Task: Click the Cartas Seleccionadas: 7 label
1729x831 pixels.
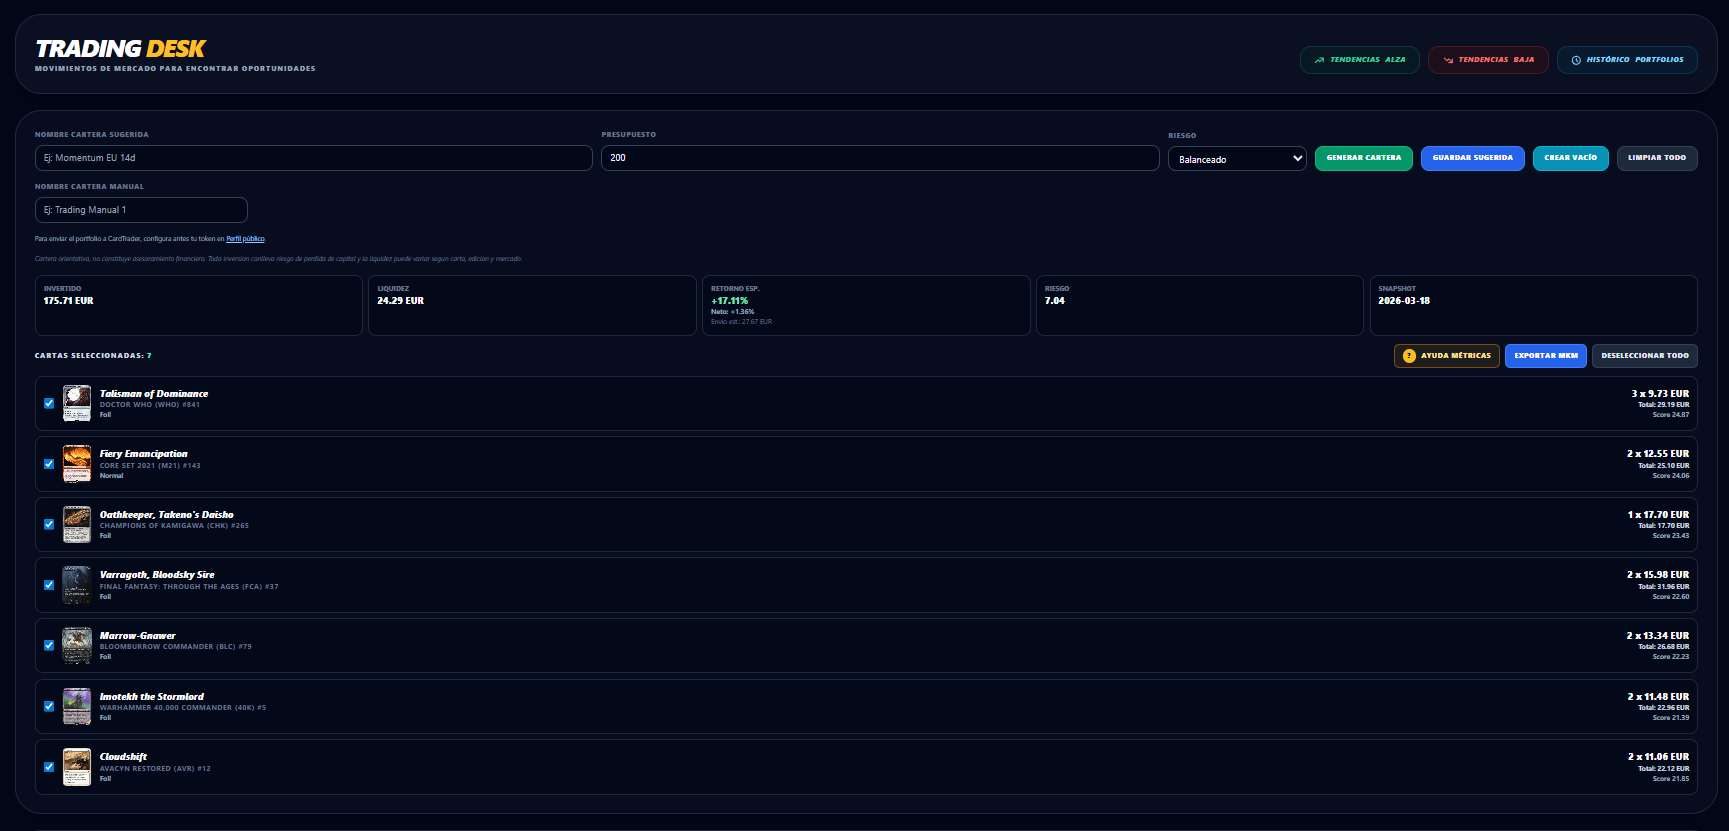Action: pyautogui.click(x=93, y=356)
